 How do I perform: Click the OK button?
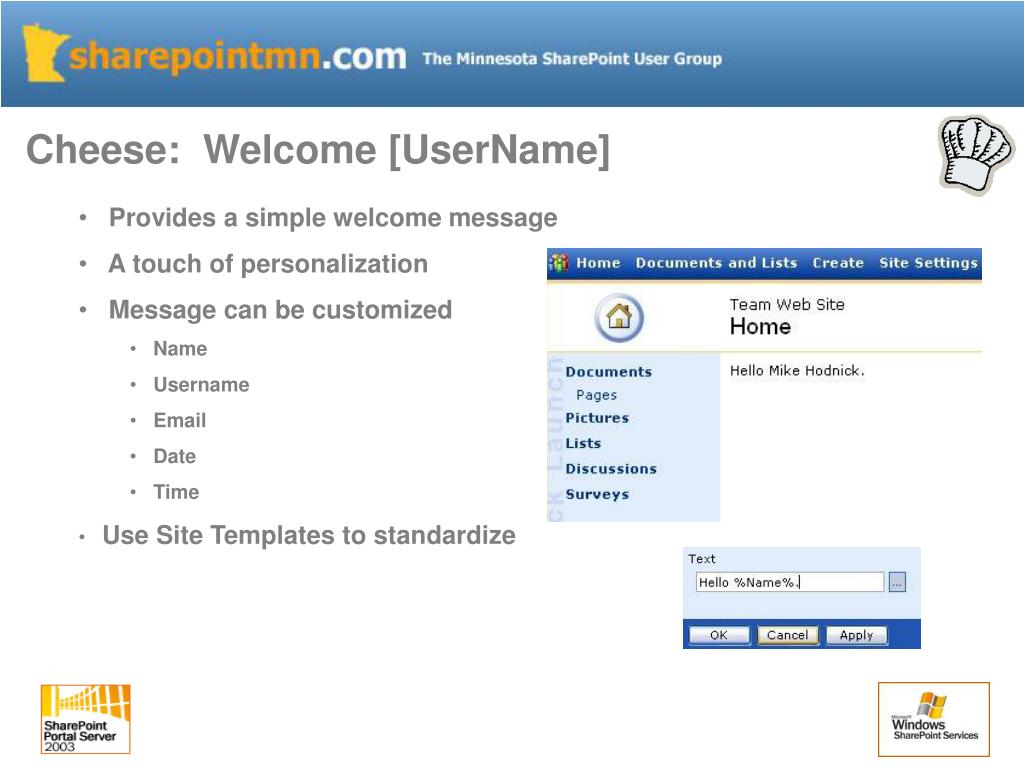tap(719, 635)
